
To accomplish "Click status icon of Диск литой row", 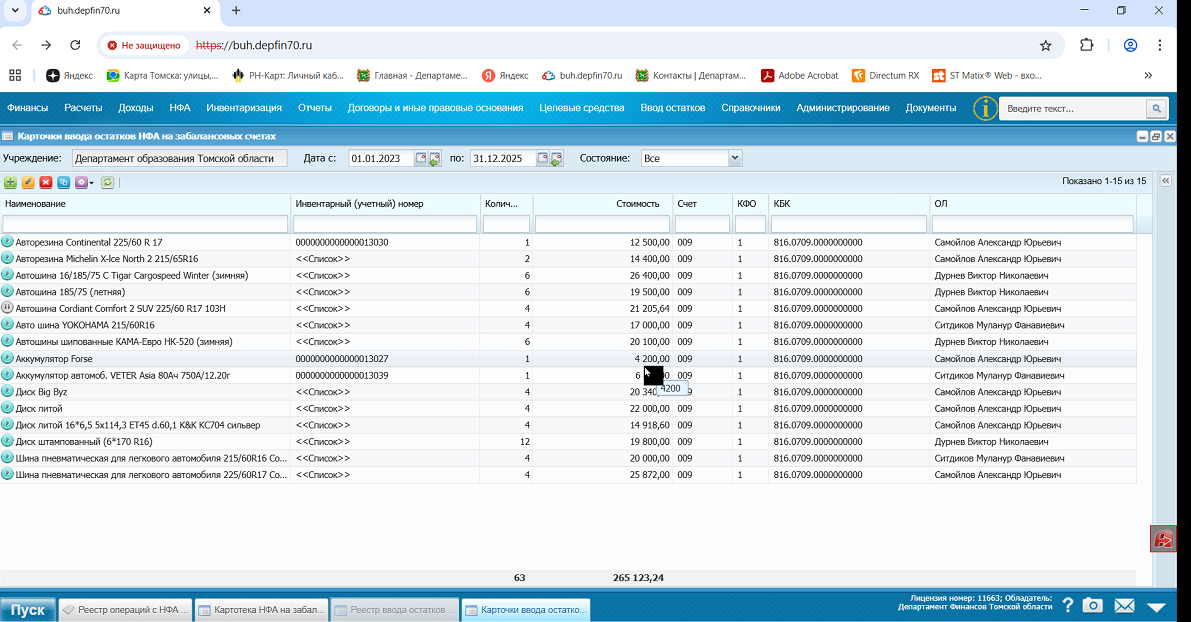I will pos(8,409).
